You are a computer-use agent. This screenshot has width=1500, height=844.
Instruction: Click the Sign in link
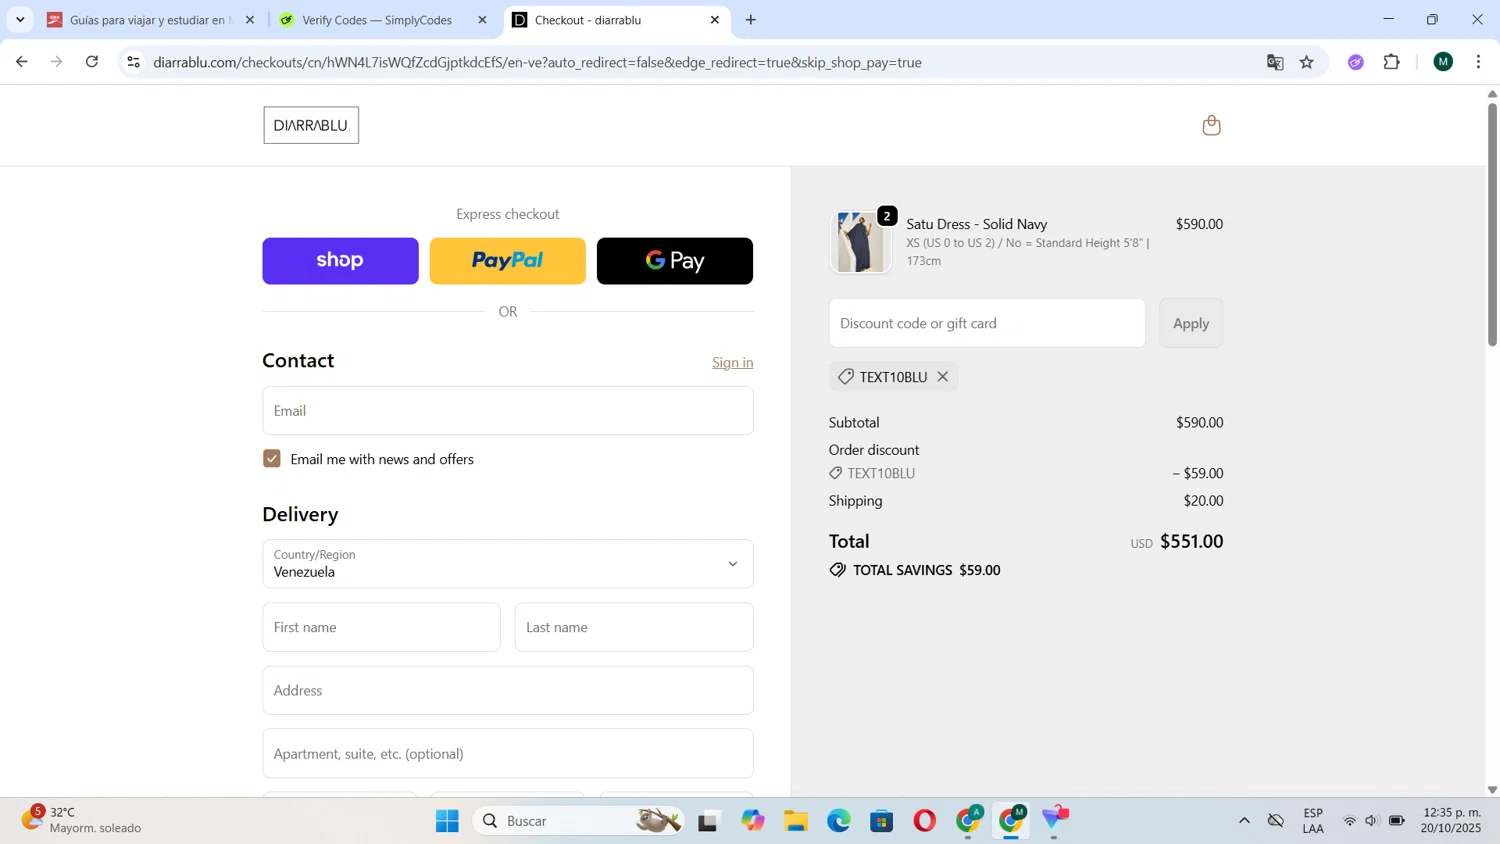(733, 362)
